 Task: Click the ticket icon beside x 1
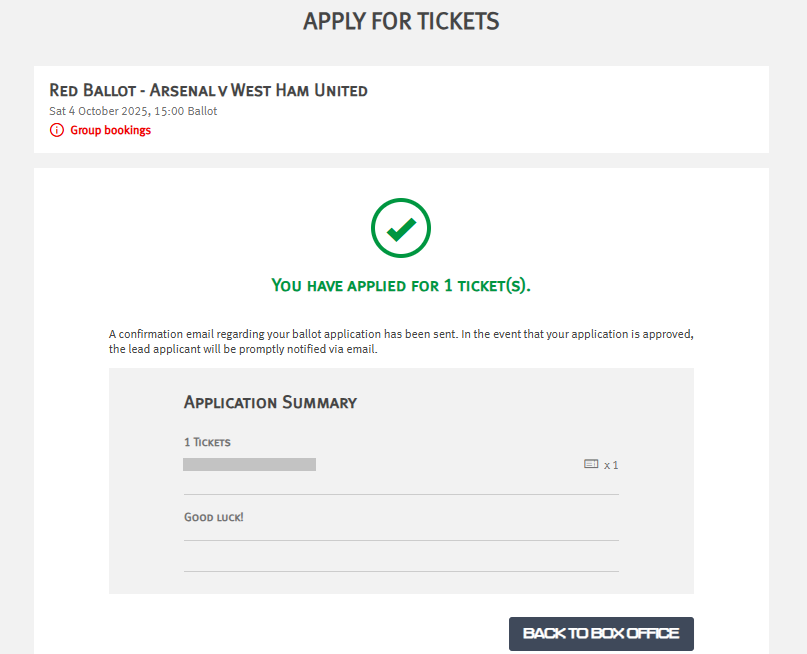tap(590, 464)
